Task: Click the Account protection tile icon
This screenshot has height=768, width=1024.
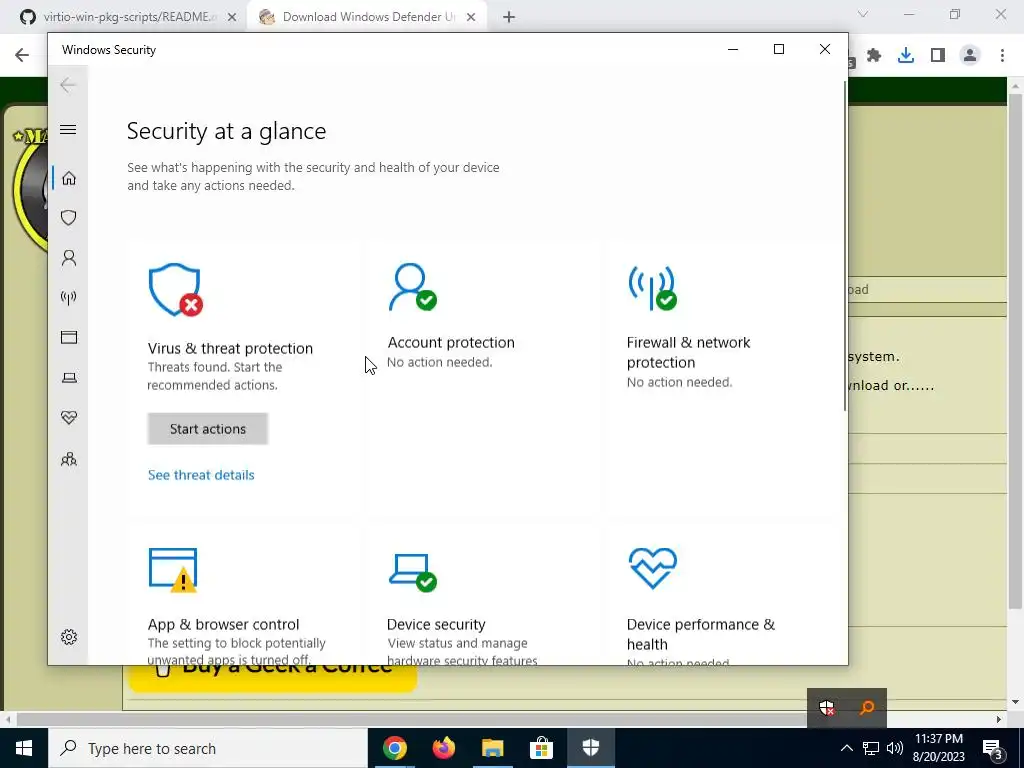Action: pyautogui.click(x=412, y=287)
